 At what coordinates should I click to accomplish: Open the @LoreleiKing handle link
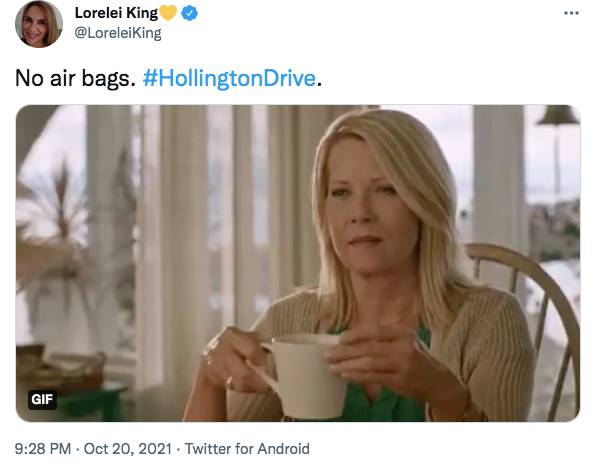(118, 33)
